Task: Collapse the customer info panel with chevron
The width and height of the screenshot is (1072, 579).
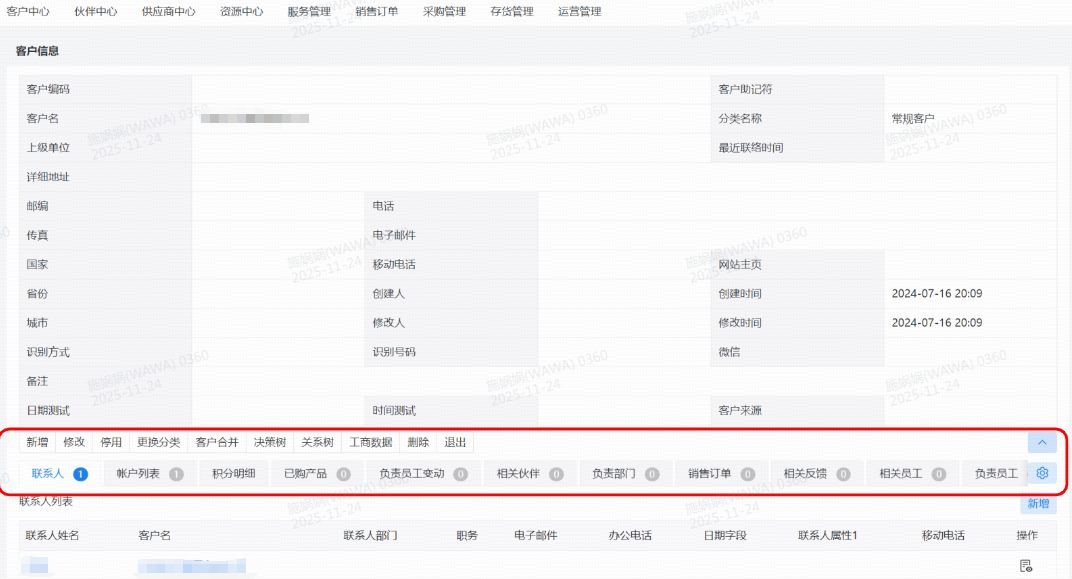Action: click(1041, 442)
